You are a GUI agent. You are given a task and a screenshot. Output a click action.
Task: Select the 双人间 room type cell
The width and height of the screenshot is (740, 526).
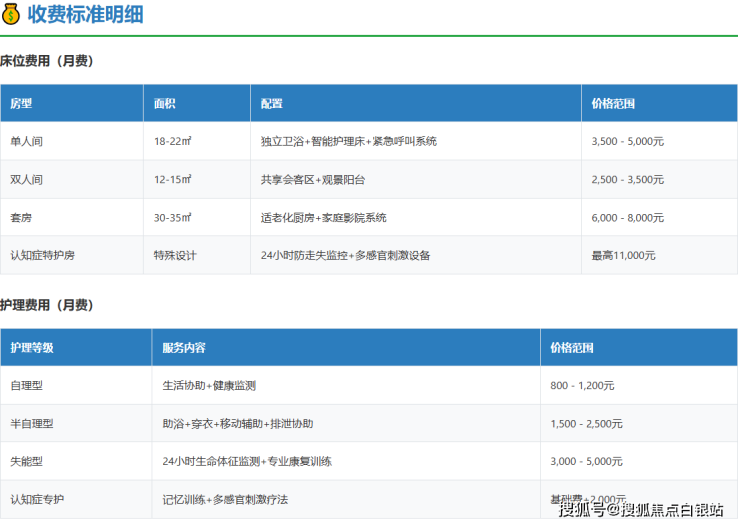27,180
